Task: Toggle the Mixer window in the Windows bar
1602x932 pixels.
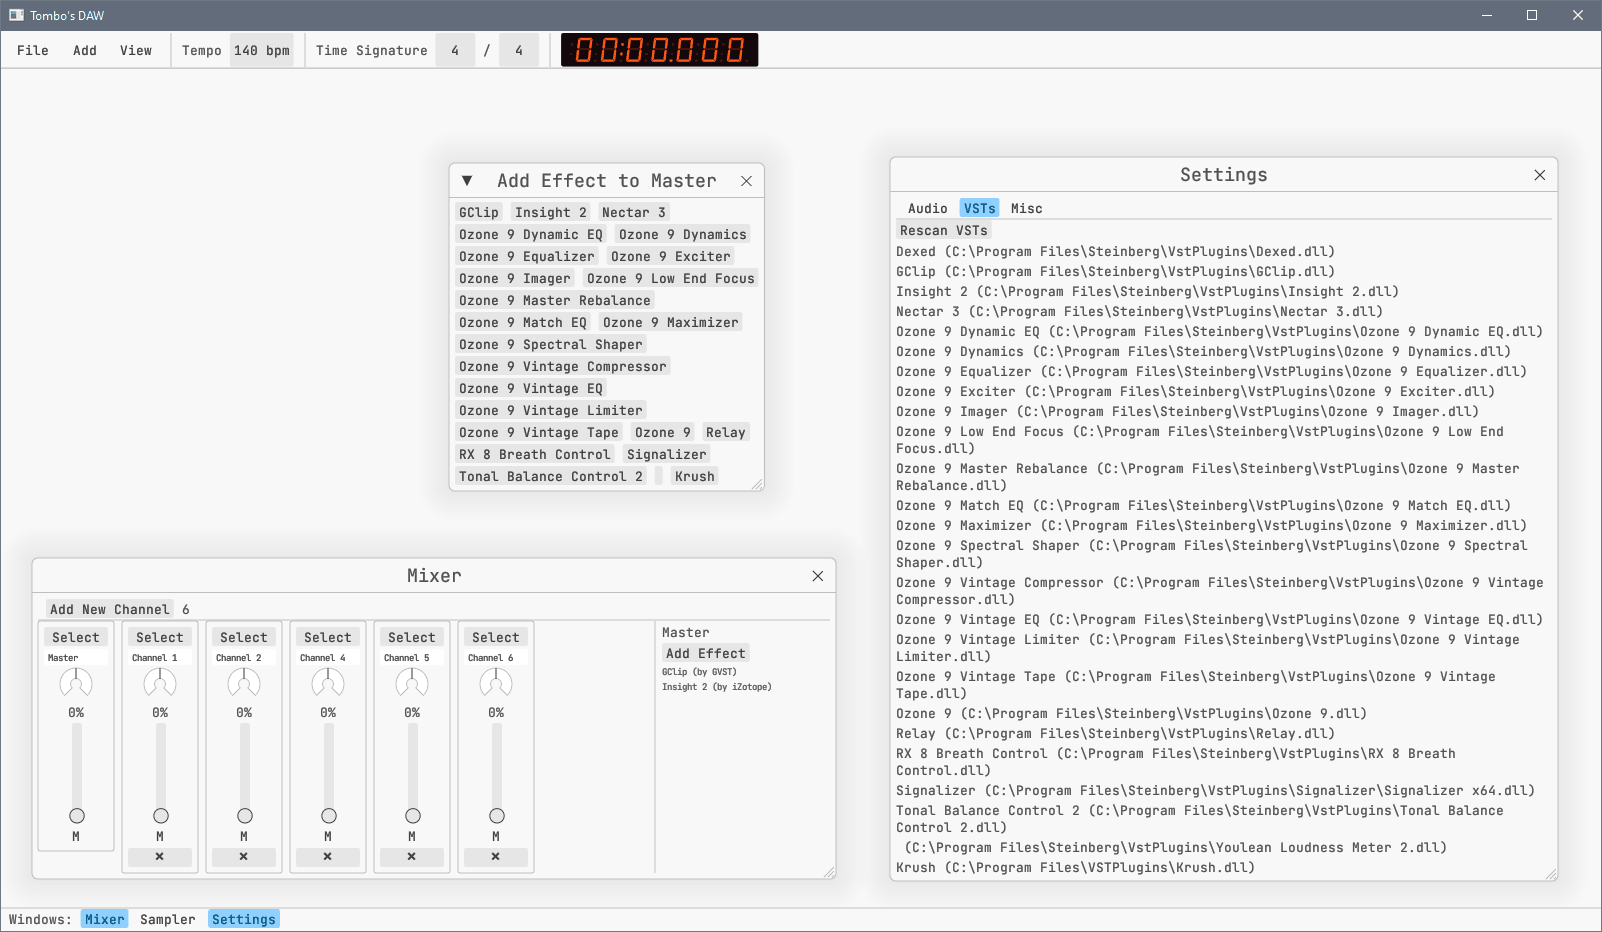Action: pos(105,920)
